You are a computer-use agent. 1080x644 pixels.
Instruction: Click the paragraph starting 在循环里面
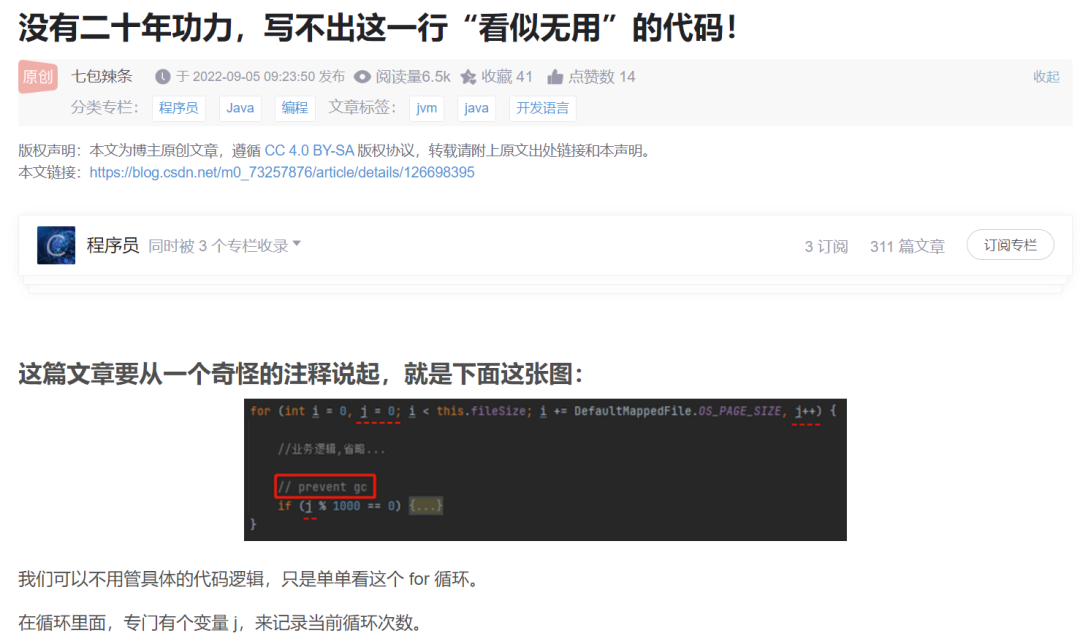coord(220,623)
